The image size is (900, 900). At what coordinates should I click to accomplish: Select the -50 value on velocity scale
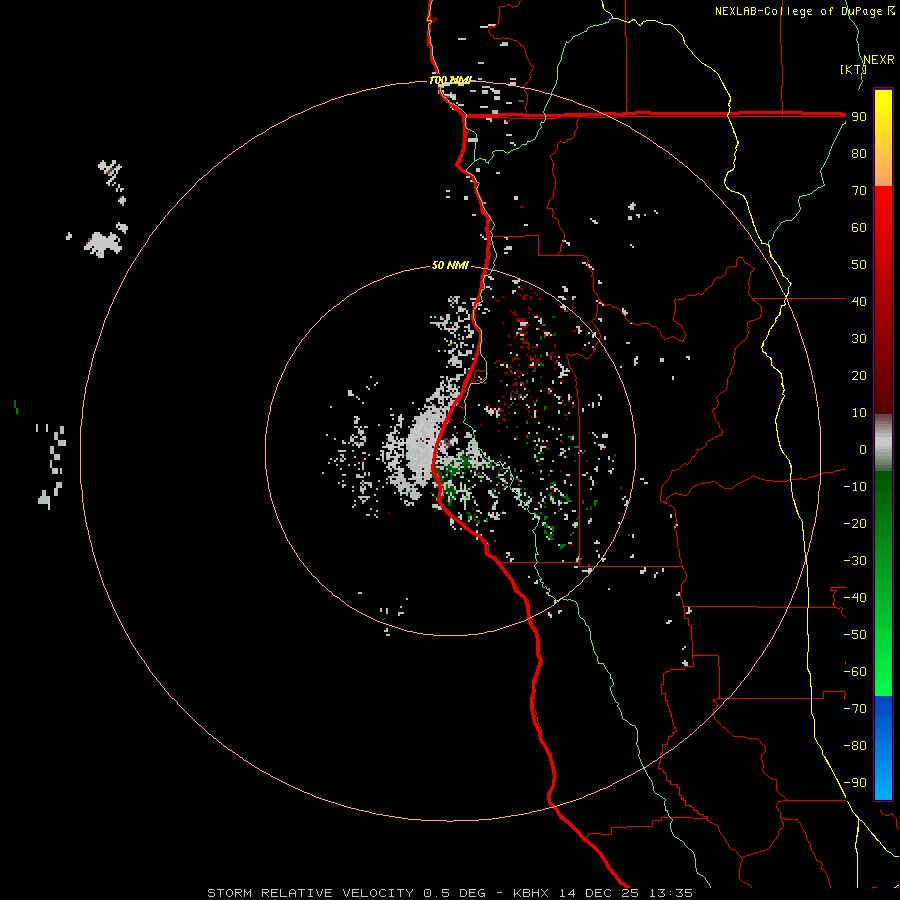(x=855, y=635)
